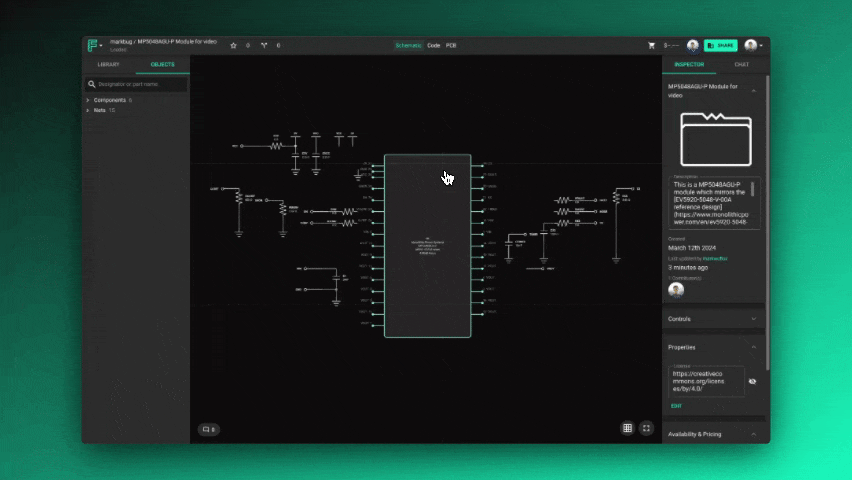Open the shopping cart
This screenshot has height=480, width=852.
tap(651, 46)
